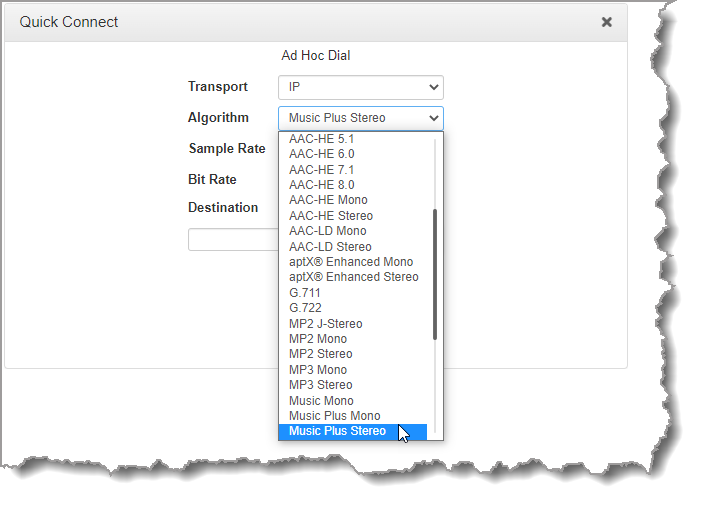Screen dimensions: 707x508
Task: Click the Destination input field
Action: pos(233,240)
